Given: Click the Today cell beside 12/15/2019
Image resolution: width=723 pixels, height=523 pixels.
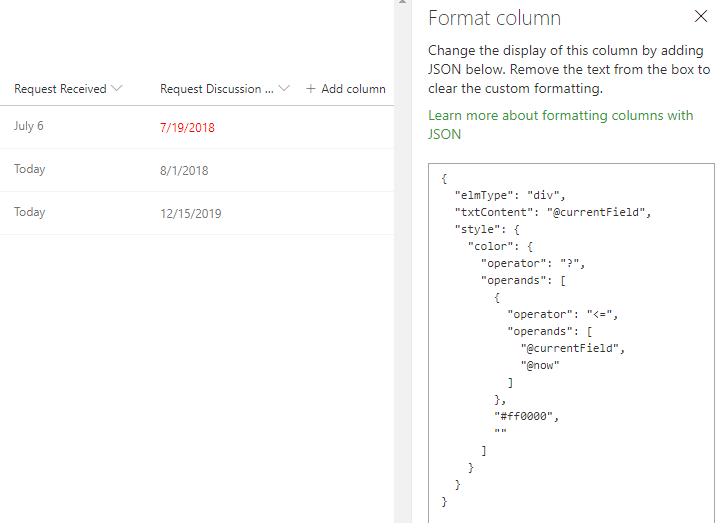Looking at the screenshot, I should (x=30, y=213).
